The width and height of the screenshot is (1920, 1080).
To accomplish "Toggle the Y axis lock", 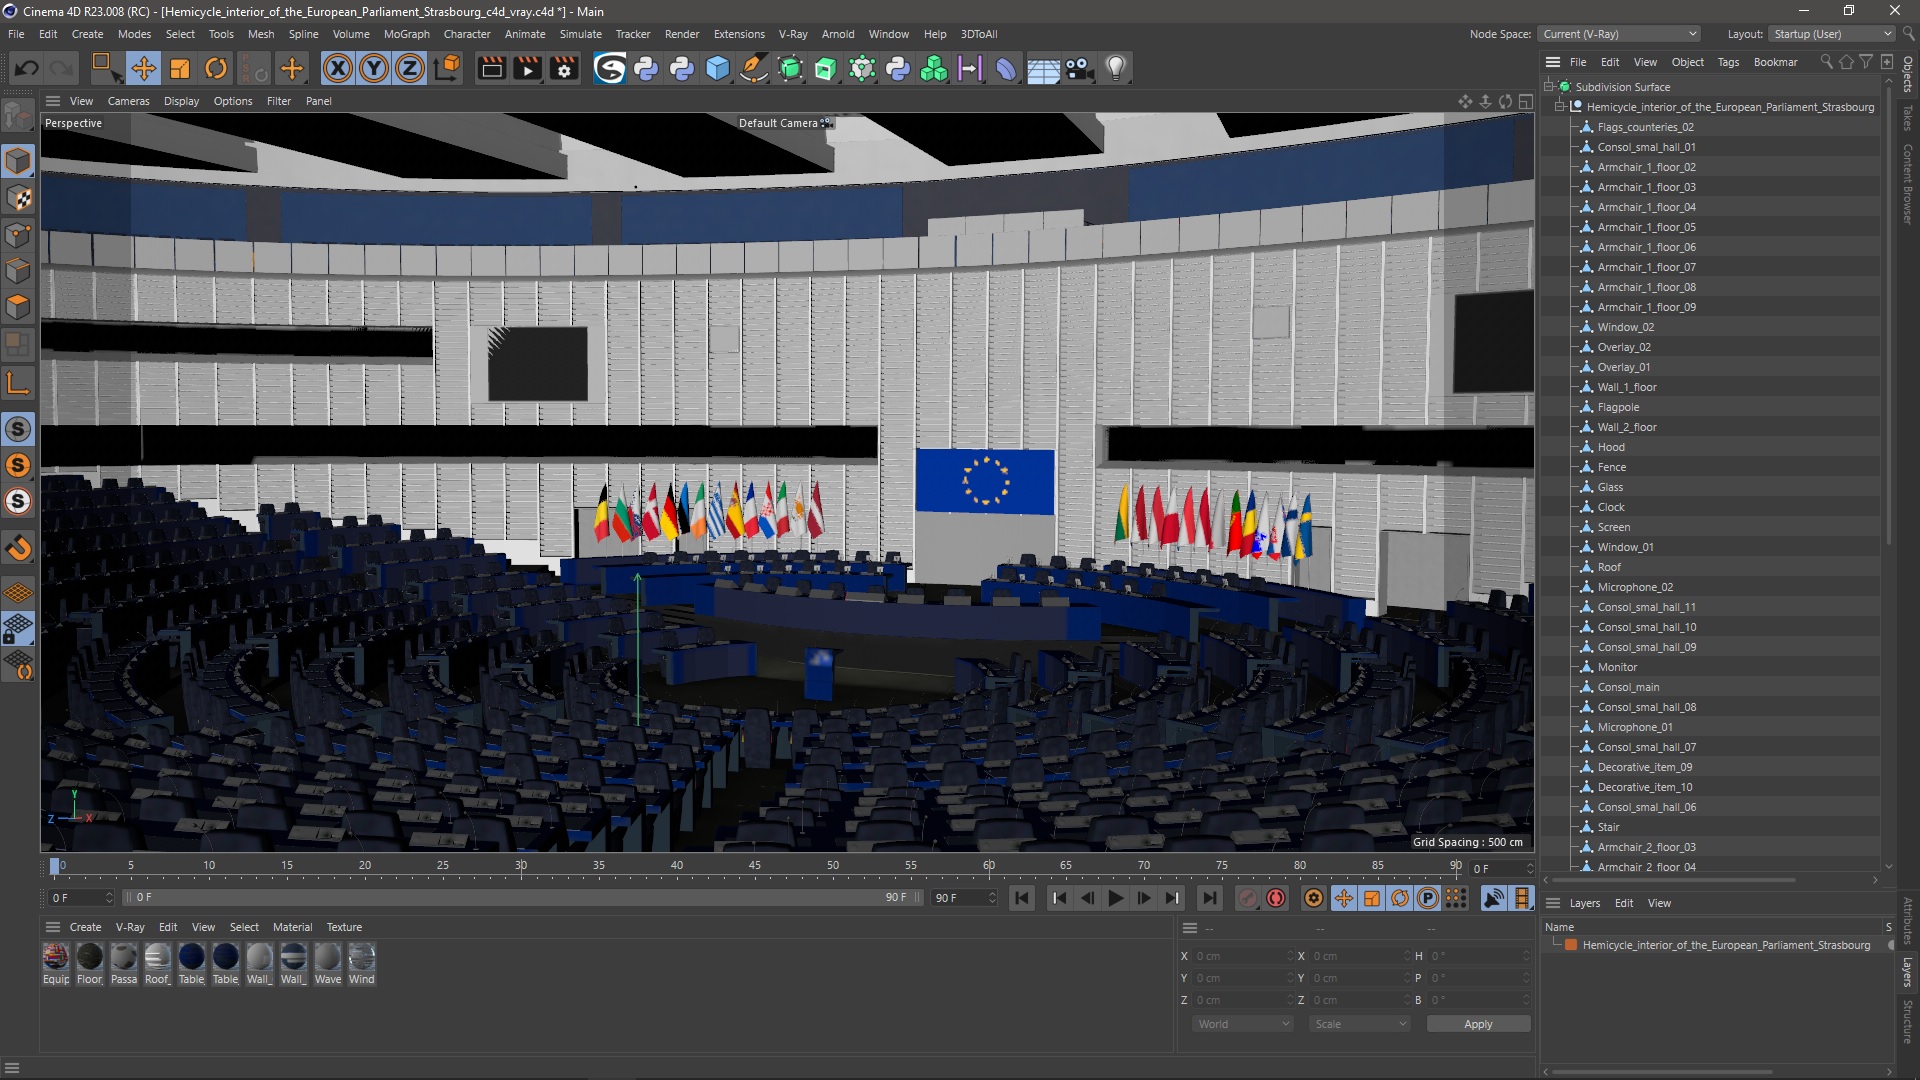I will pyautogui.click(x=374, y=68).
